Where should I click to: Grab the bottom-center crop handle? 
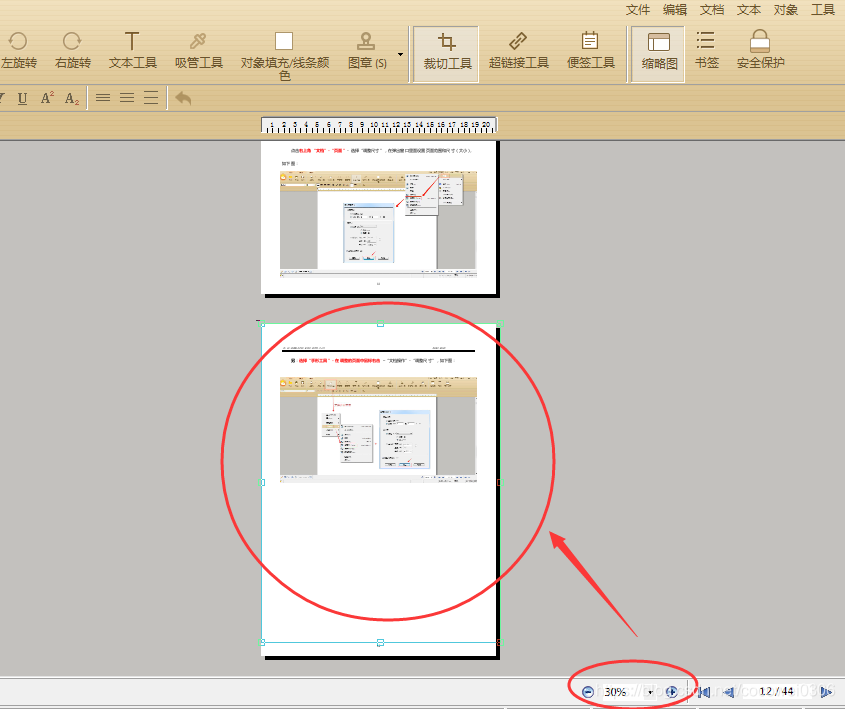[380, 643]
